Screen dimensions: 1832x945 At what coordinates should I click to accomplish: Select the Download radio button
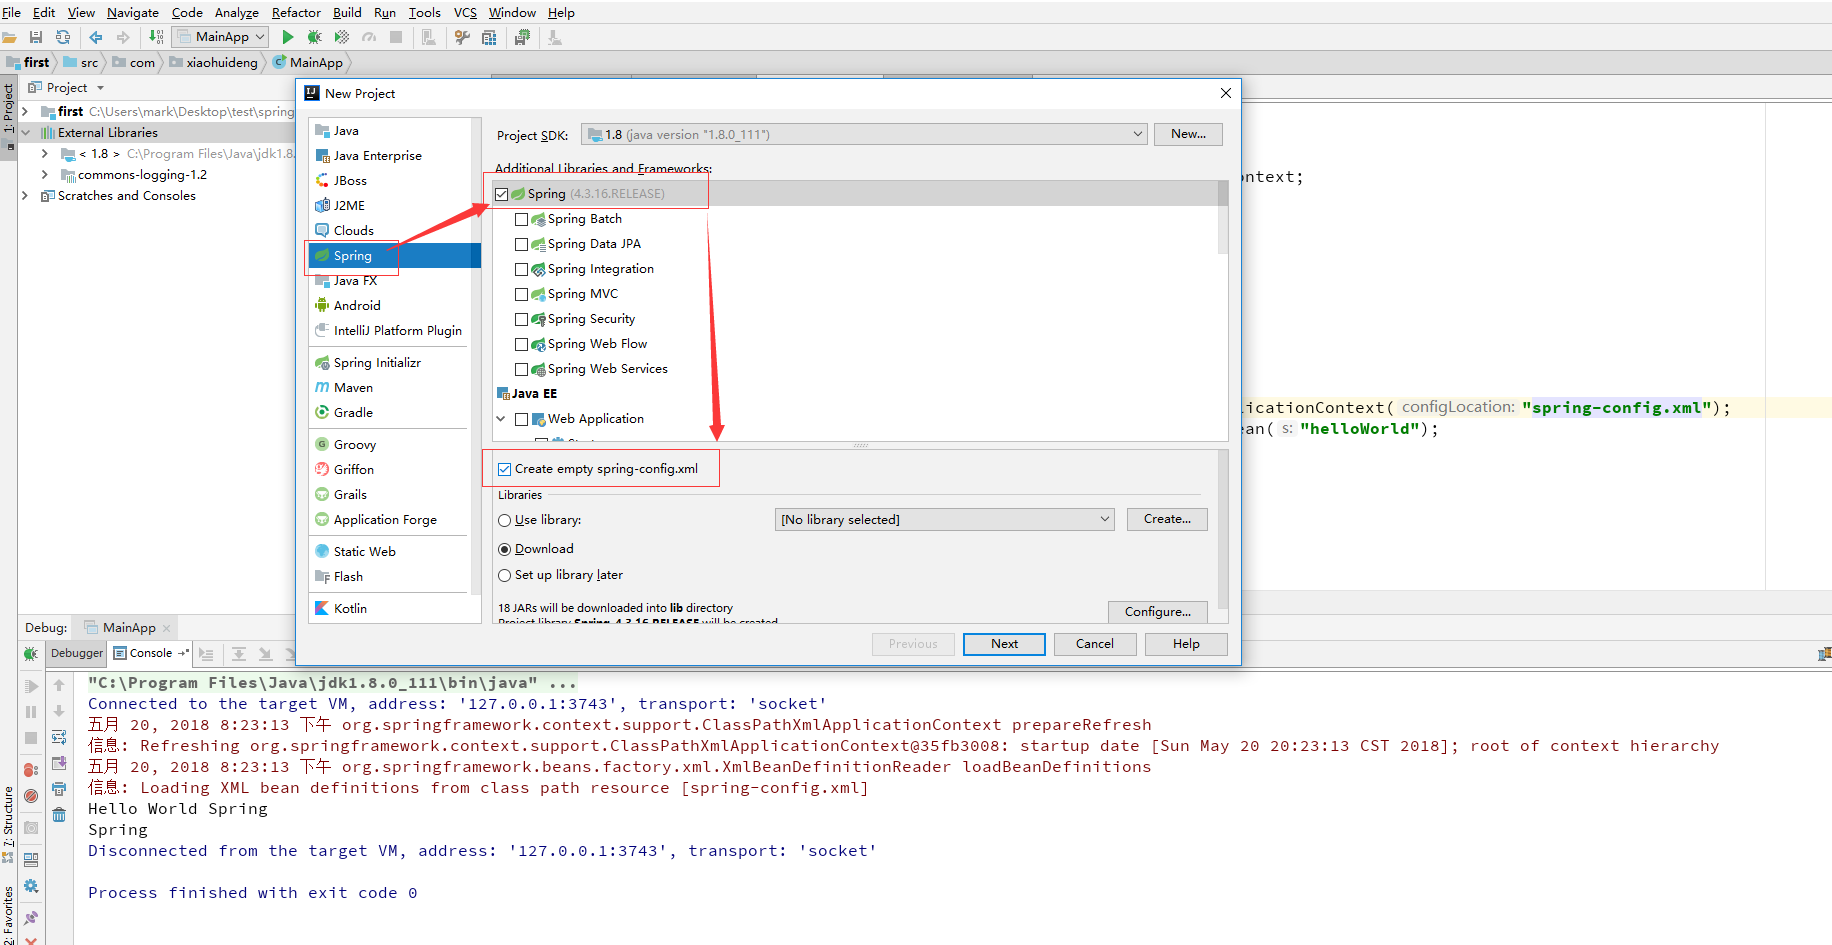pos(505,549)
